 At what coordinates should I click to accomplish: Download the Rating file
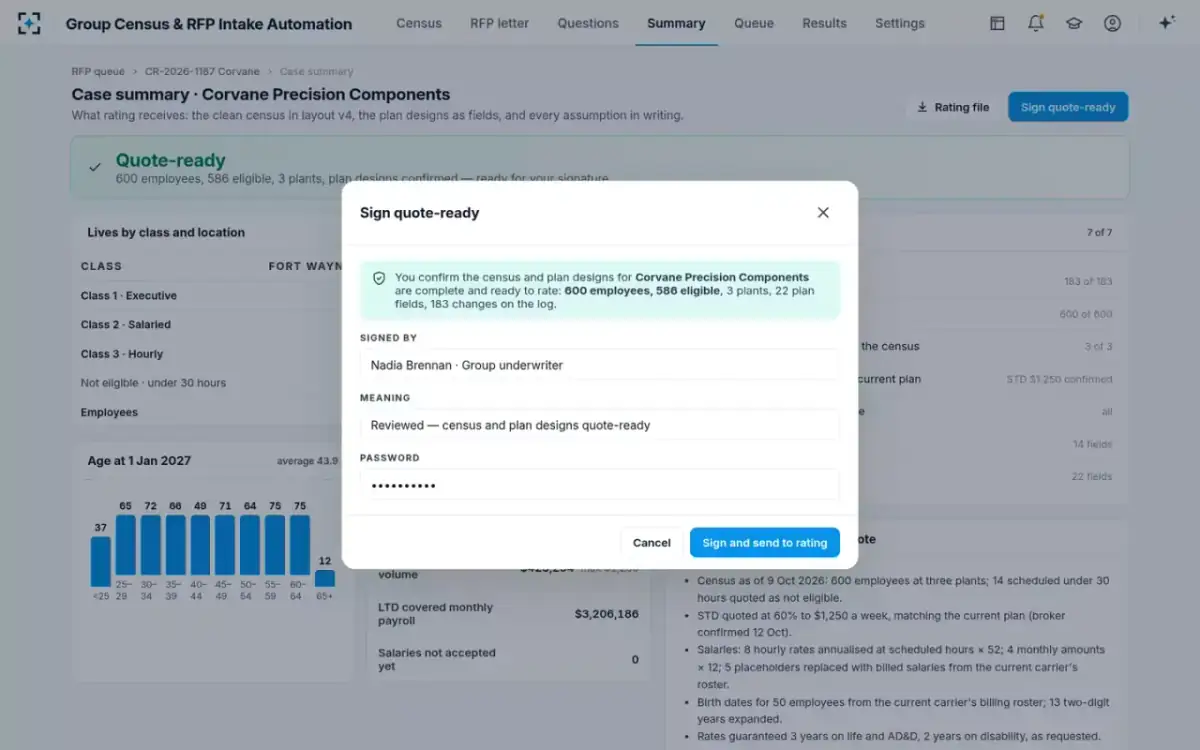(953, 107)
